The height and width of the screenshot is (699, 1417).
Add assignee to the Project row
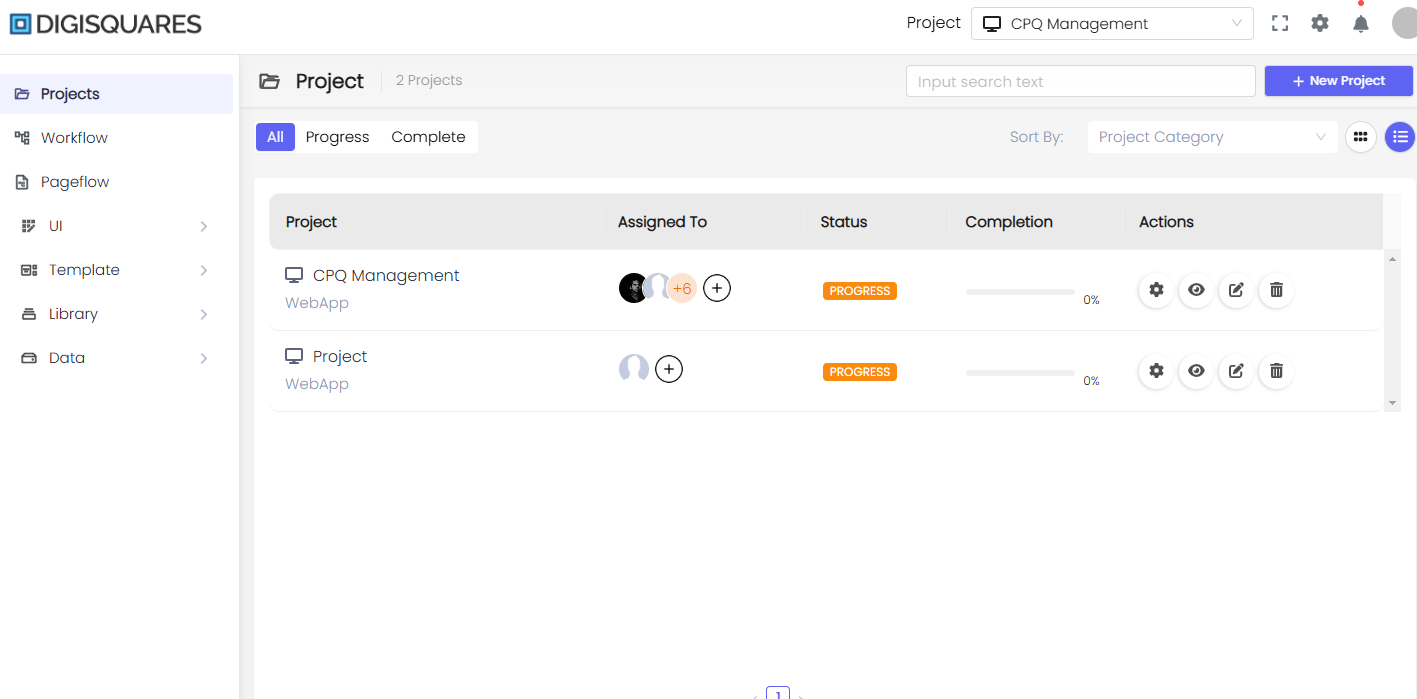tap(669, 369)
